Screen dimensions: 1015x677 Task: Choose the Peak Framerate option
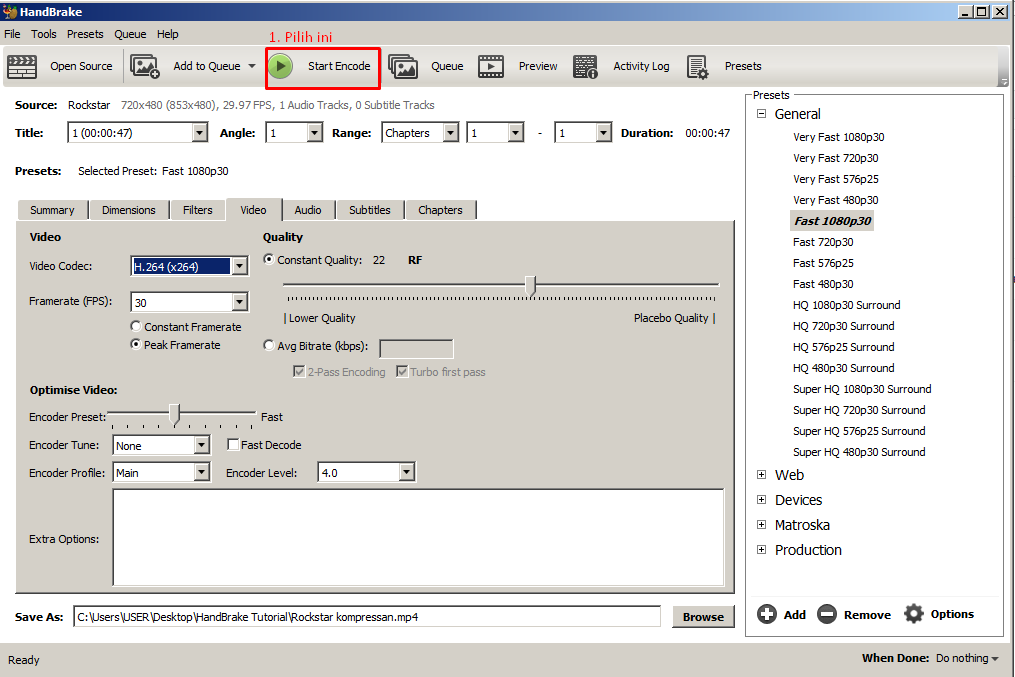point(136,344)
